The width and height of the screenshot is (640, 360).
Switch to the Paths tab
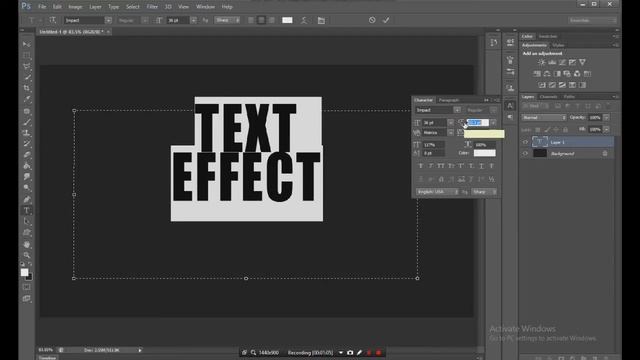point(569,97)
